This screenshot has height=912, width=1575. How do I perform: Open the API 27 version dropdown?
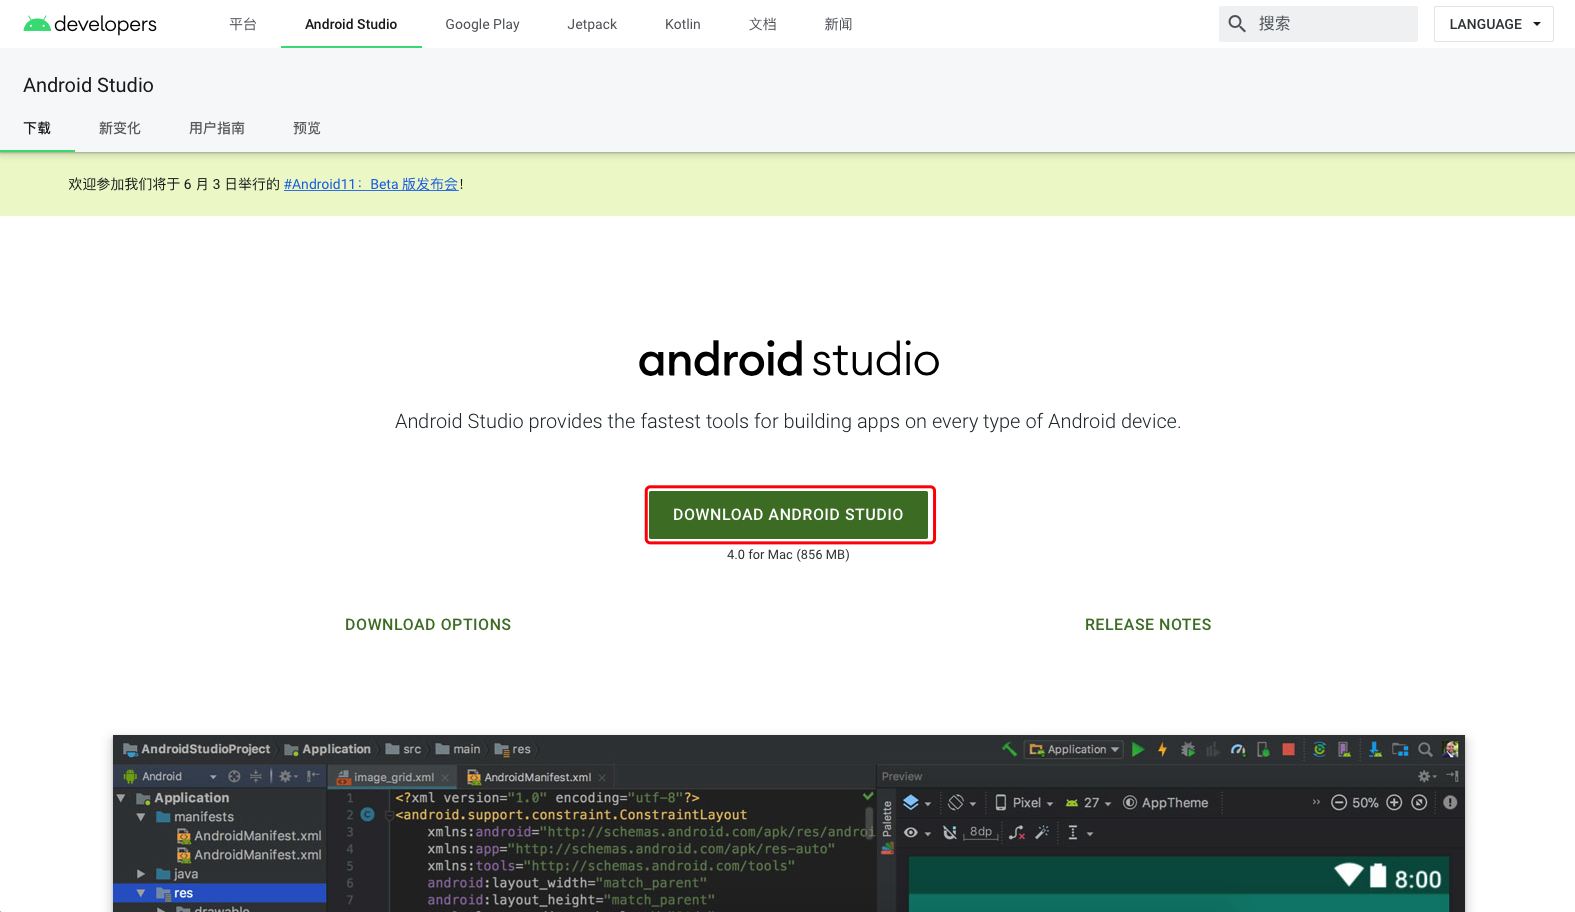(x=1089, y=803)
